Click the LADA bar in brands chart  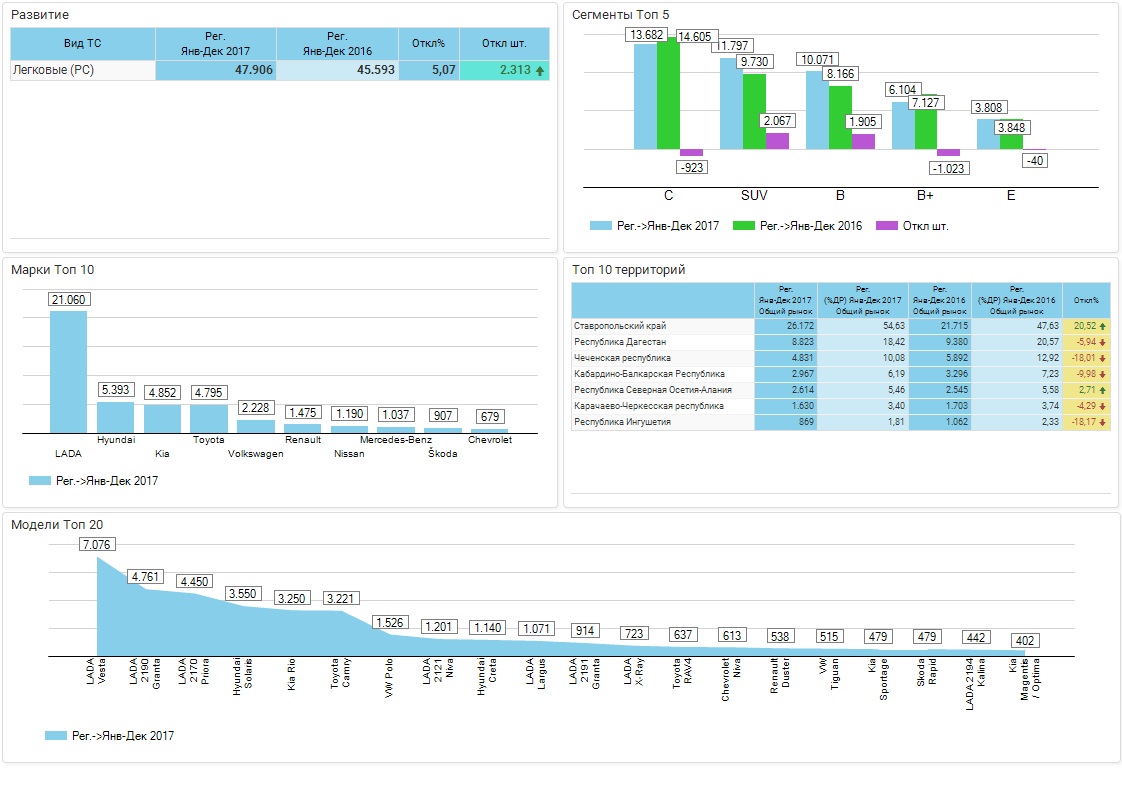point(68,371)
